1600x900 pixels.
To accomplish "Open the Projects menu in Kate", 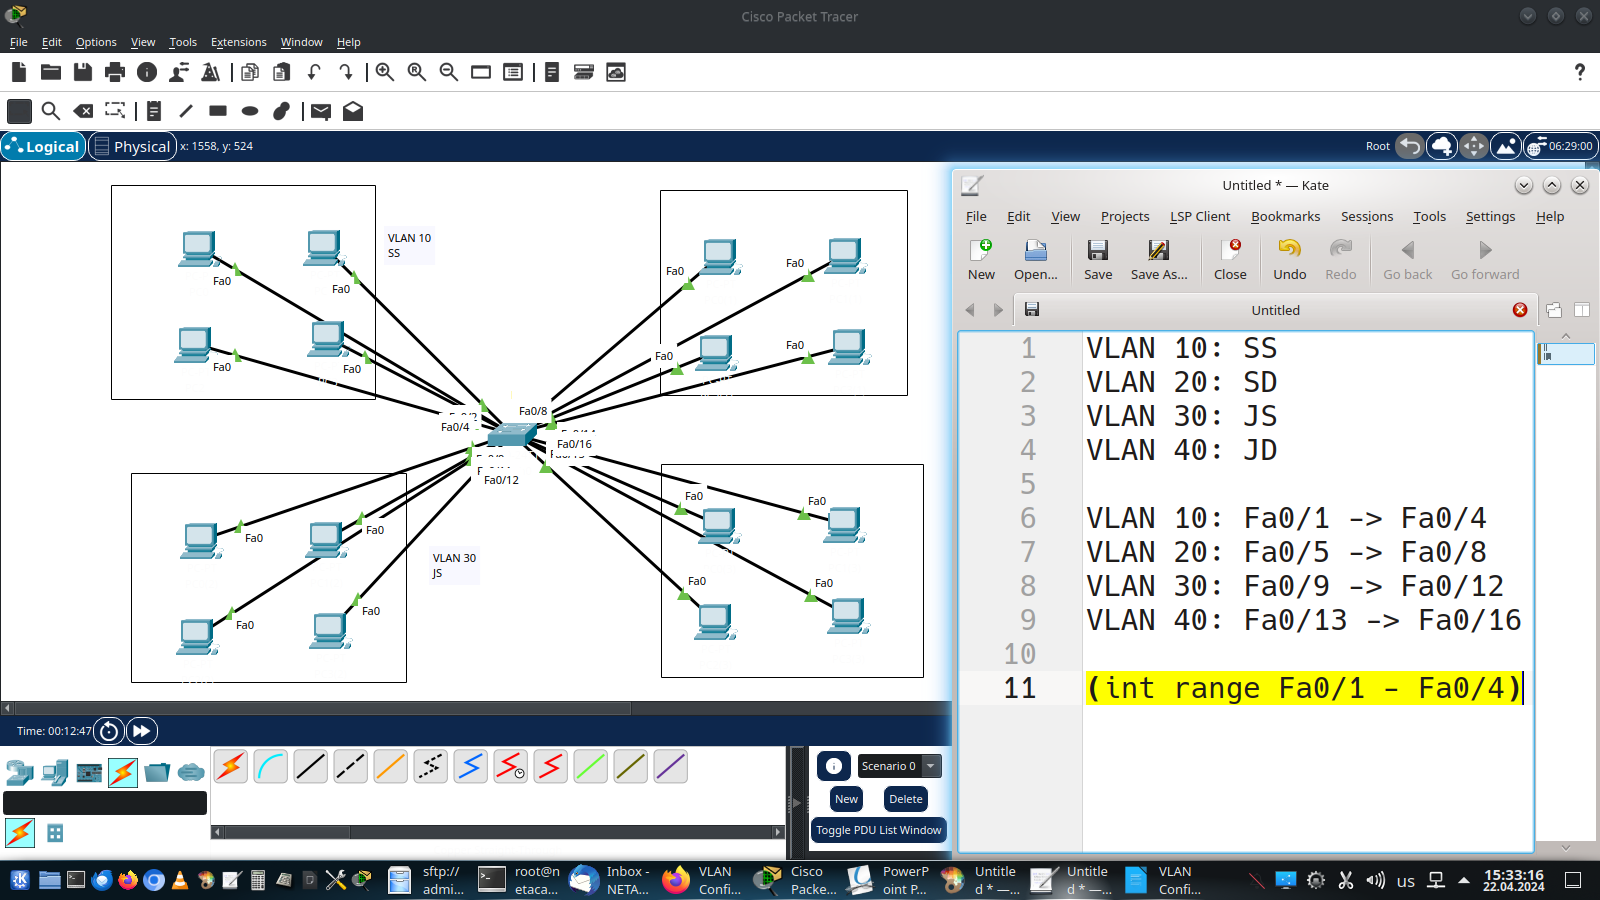I will 1125,216.
